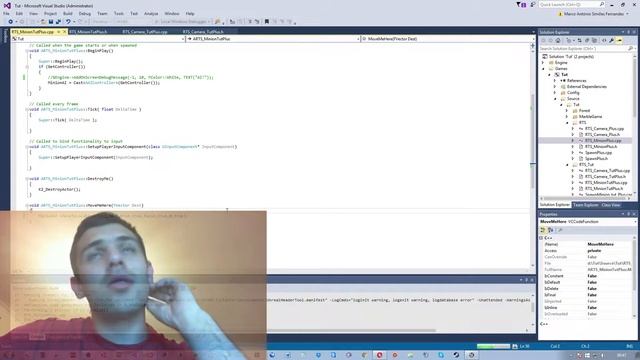Open the MoveMeHere member navigation dropdown
This screenshot has height=360, width=640.
[533, 39]
